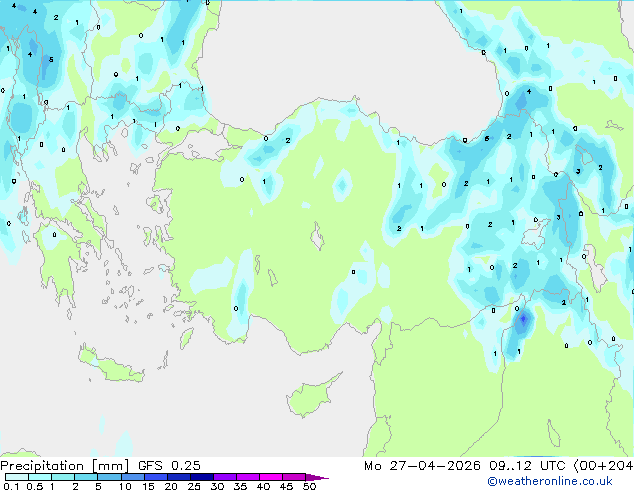This screenshot has width=634, height=490.
Task: Click the '45' legend scale label
Action: coord(286,486)
